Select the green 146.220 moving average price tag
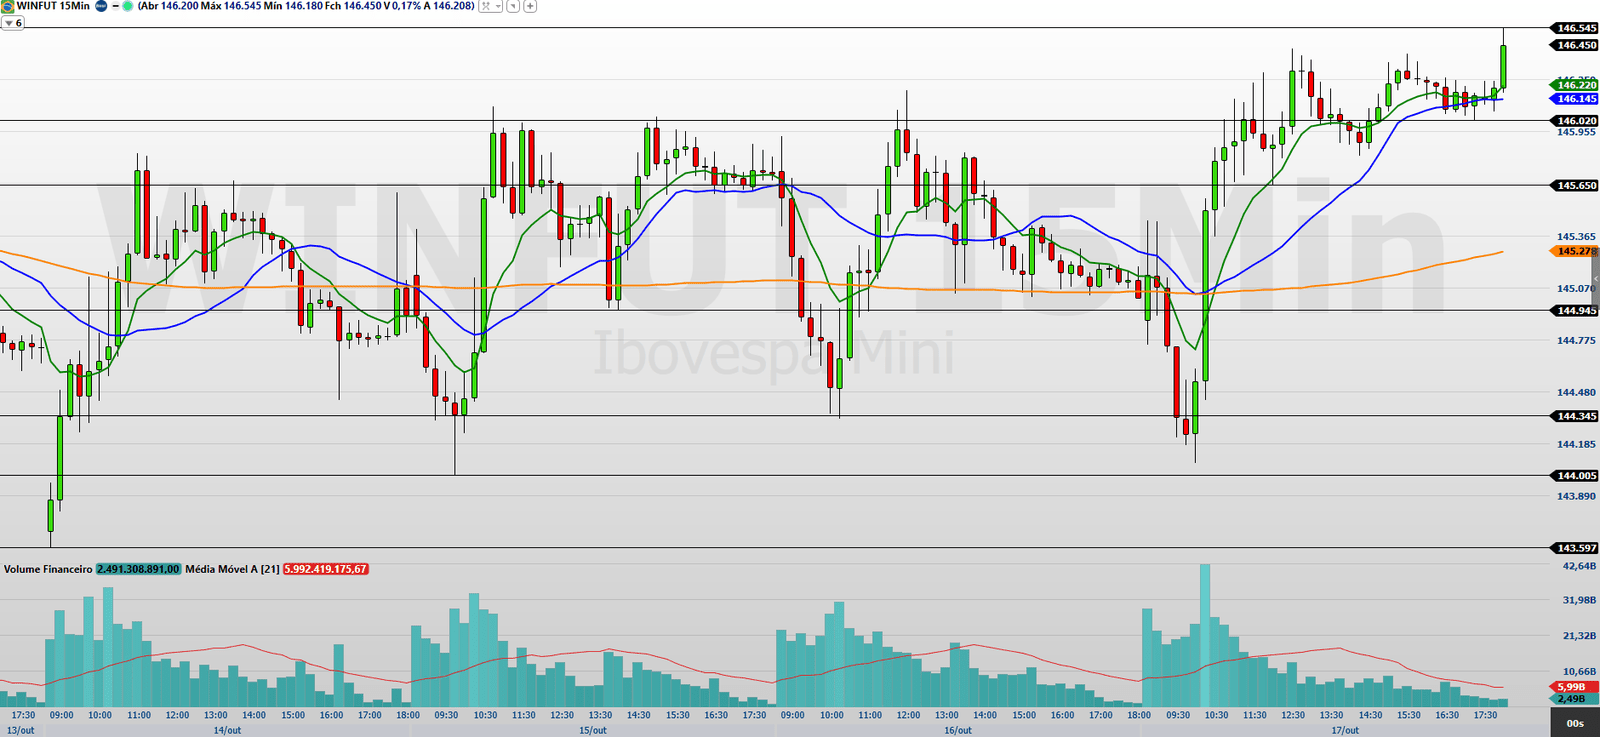The width and height of the screenshot is (1600, 737). [1576, 85]
